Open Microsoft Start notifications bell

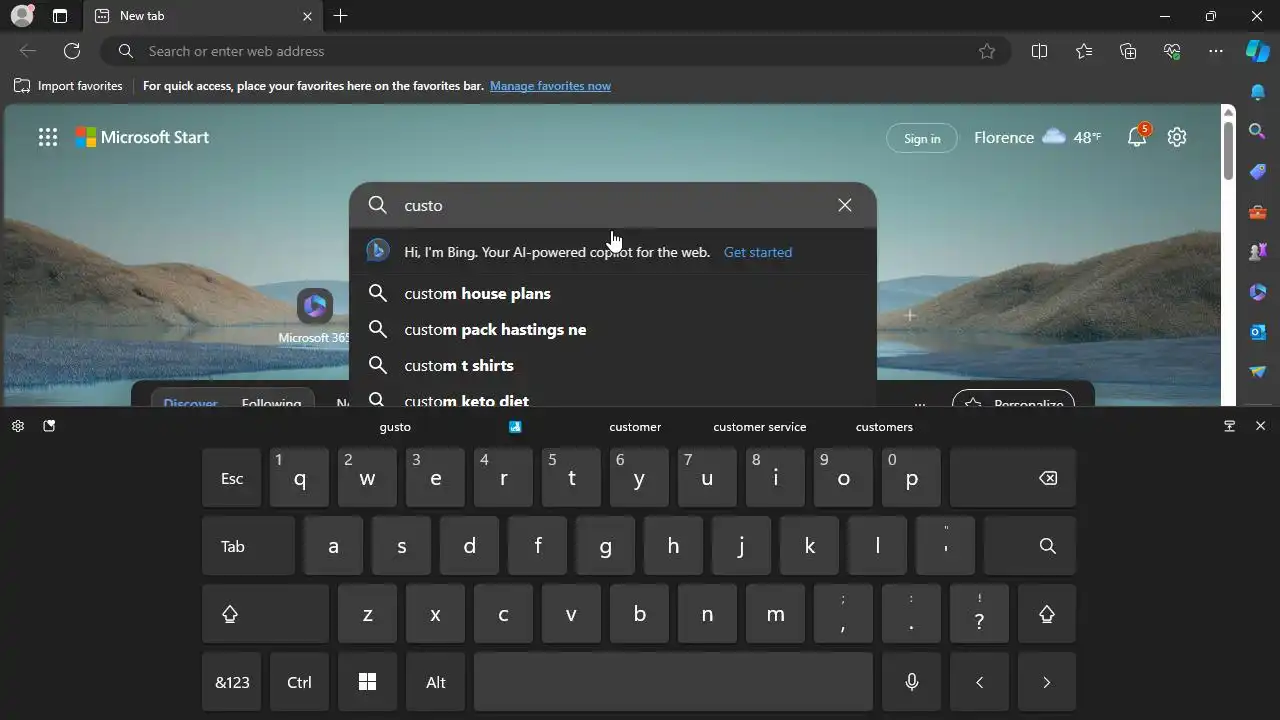[x=1137, y=137]
